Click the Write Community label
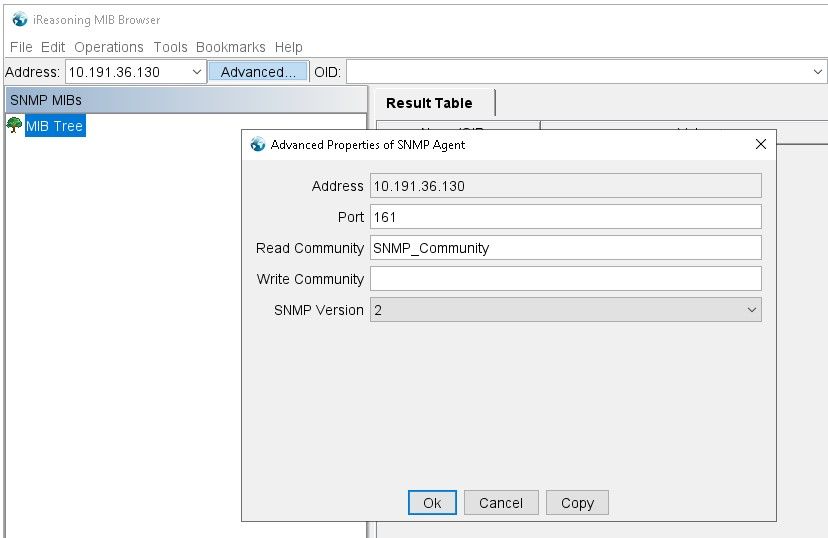The width and height of the screenshot is (828, 538). [x=310, y=279]
